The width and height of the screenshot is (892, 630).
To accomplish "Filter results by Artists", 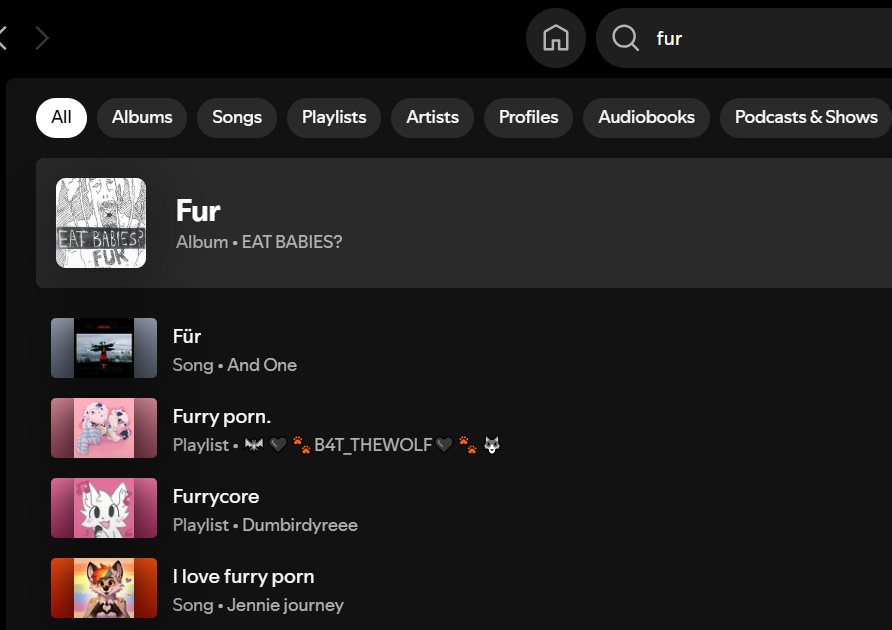I will point(432,118).
